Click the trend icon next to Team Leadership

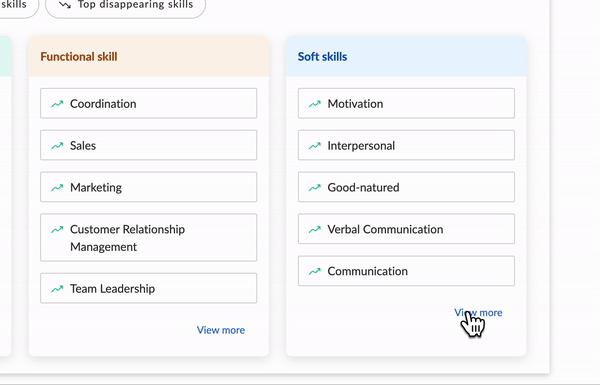[x=57, y=289]
